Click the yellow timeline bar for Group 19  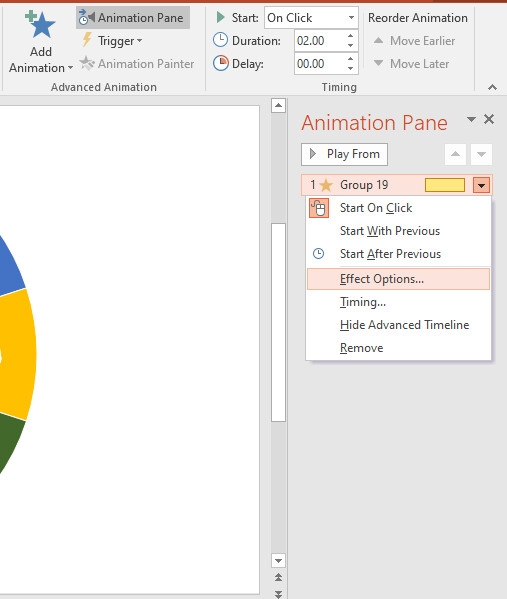coord(445,185)
